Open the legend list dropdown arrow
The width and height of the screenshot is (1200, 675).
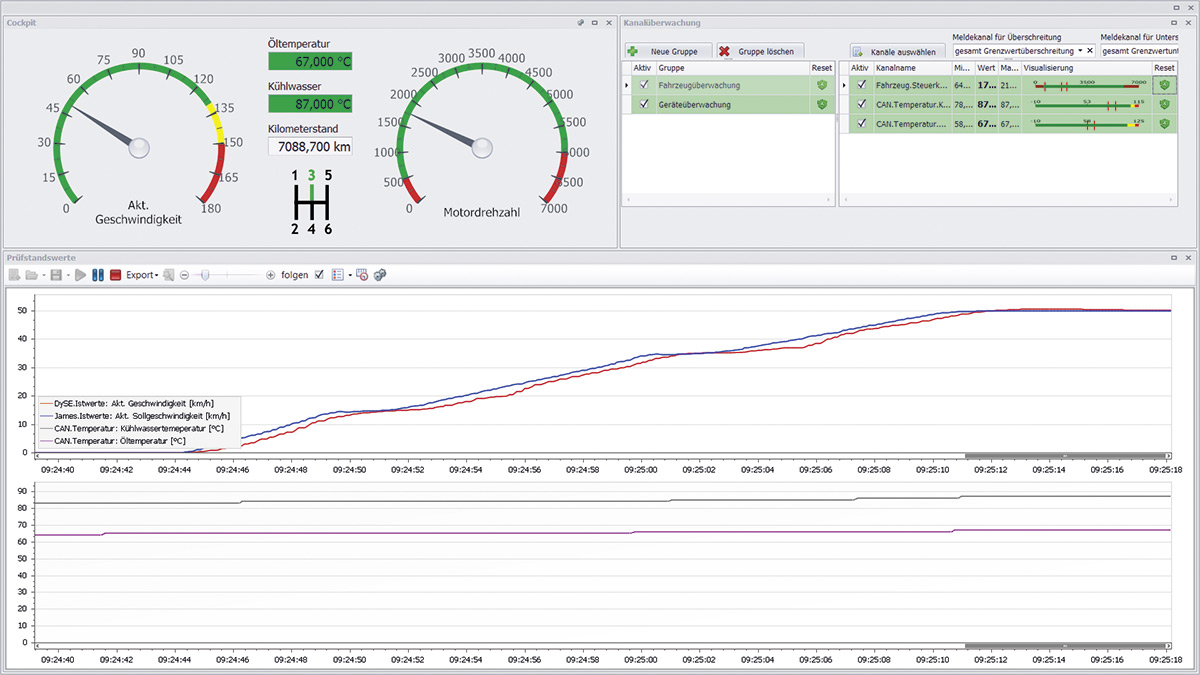[349, 275]
